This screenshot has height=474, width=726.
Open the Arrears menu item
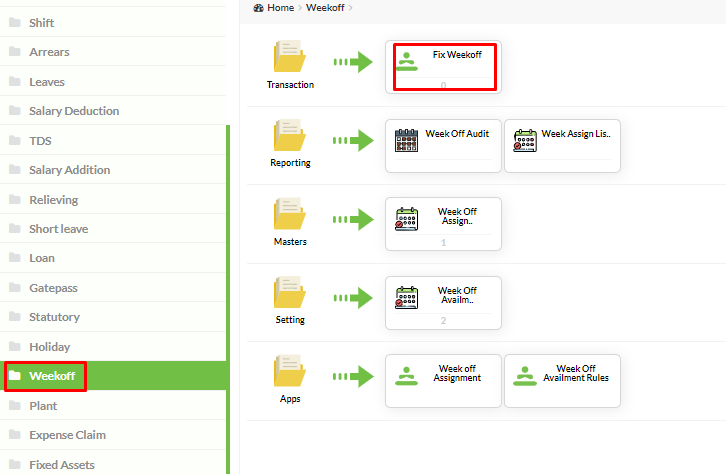[113, 51]
